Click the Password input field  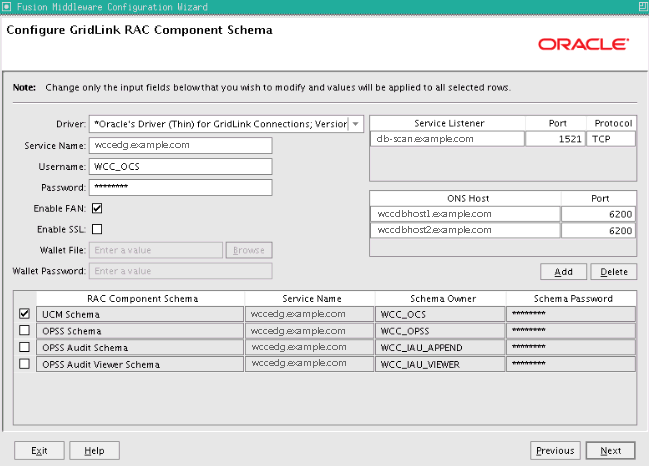coord(180,187)
